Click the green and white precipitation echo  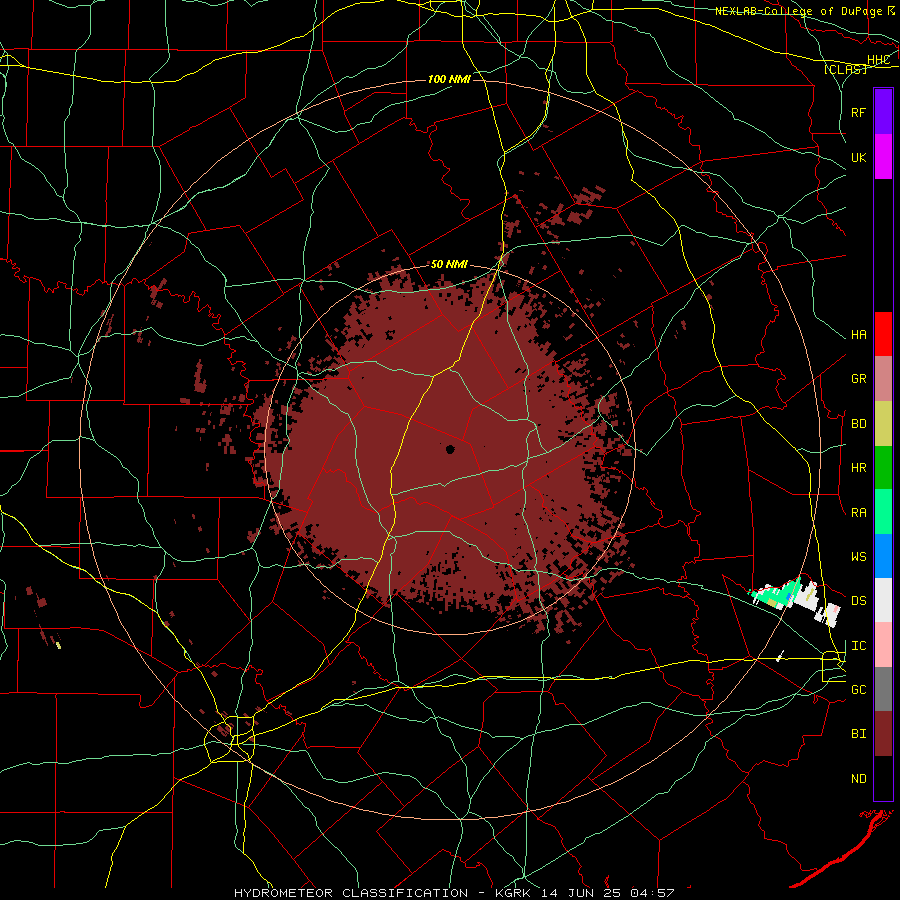pyautogui.click(x=795, y=600)
